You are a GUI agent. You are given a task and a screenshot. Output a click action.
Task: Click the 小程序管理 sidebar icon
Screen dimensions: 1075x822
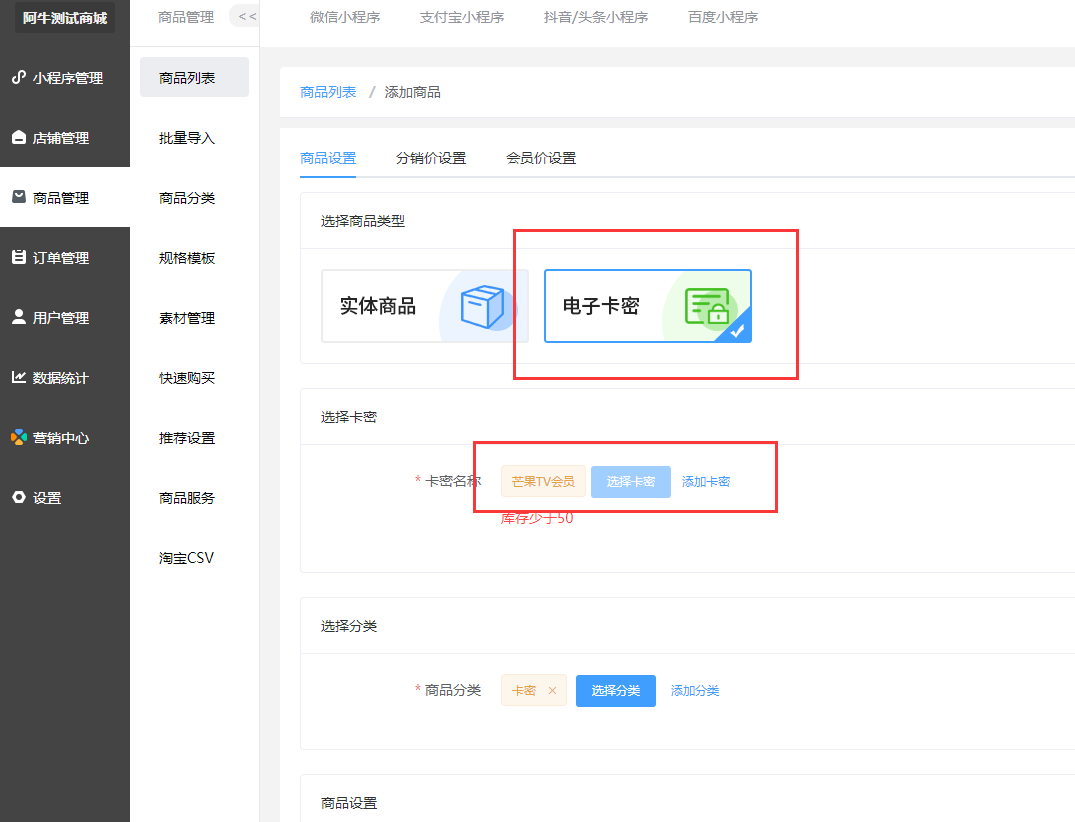click(18, 77)
